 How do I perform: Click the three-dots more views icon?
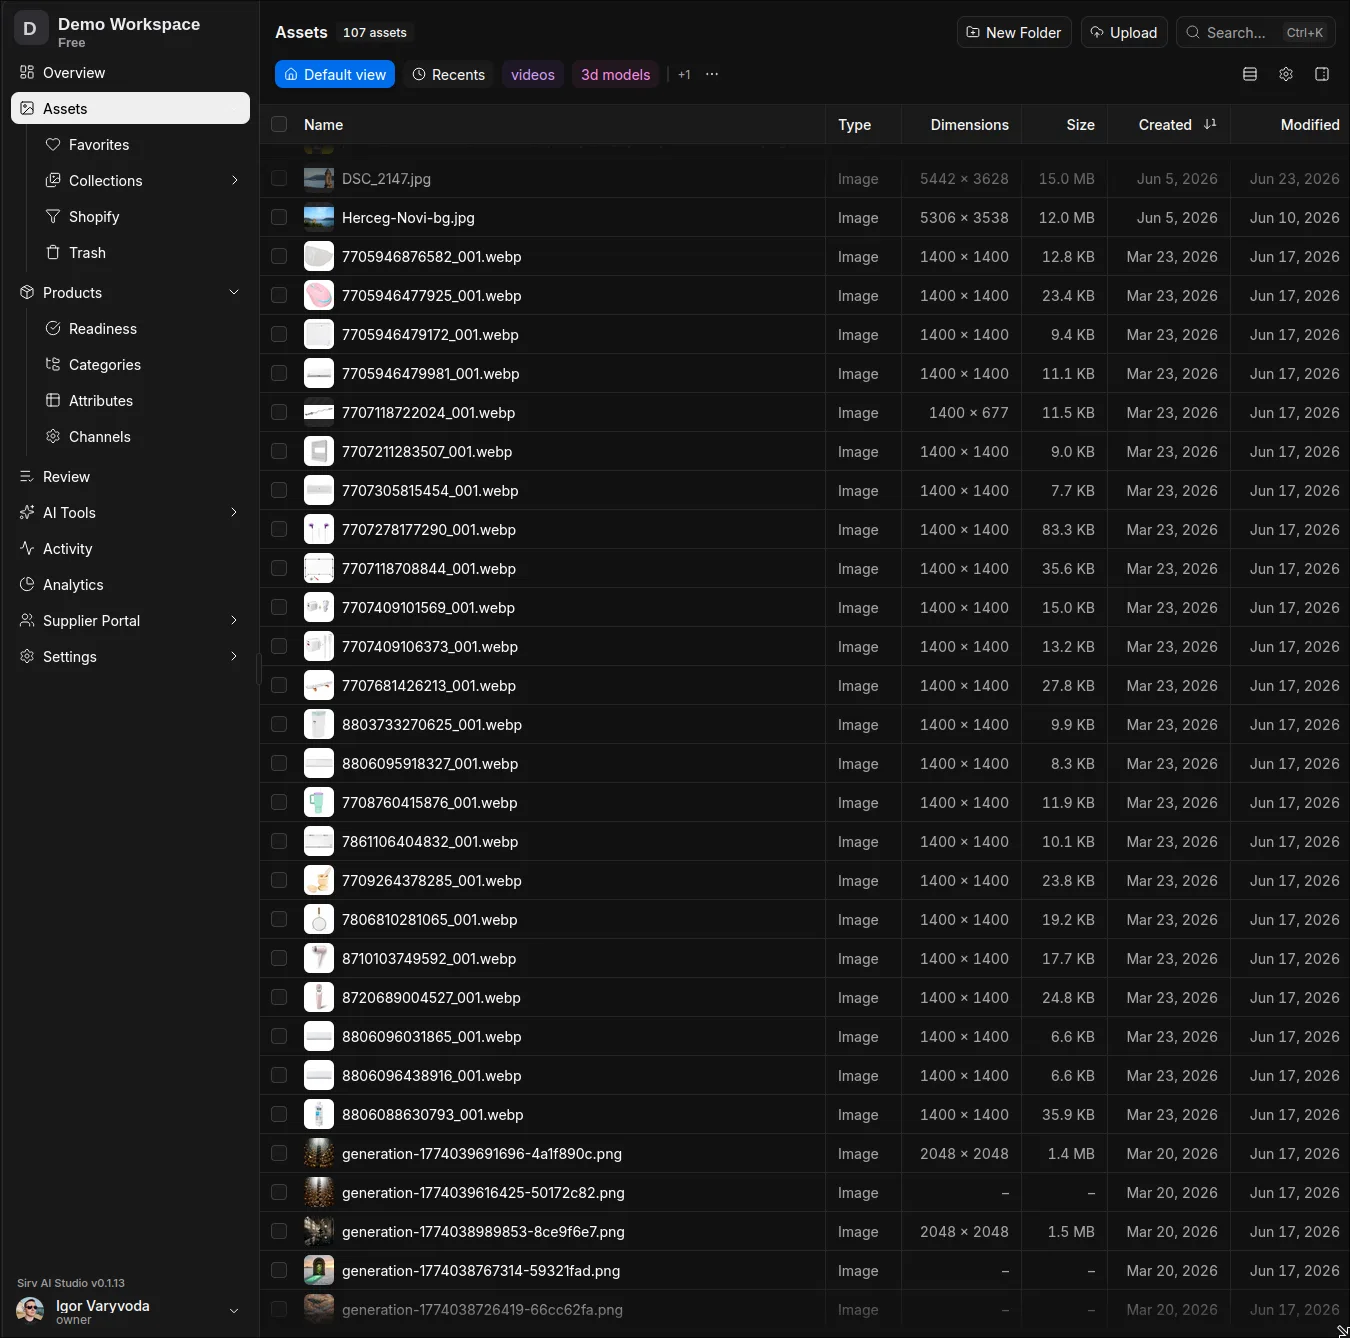(712, 74)
